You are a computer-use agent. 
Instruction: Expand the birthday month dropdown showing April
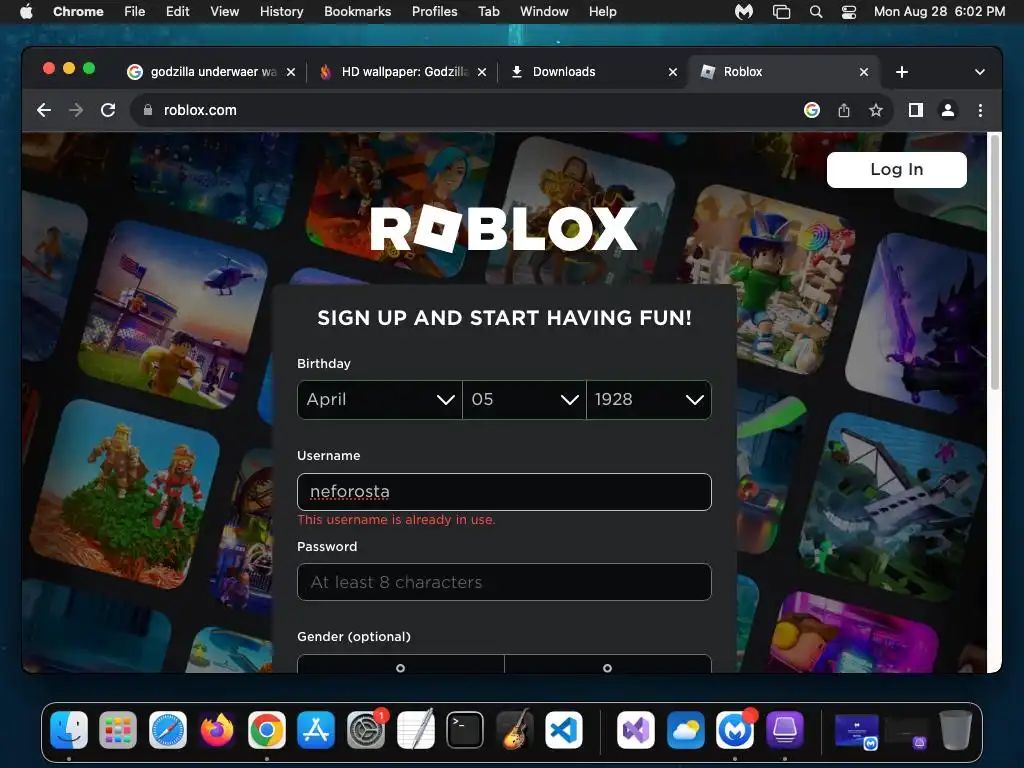click(379, 400)
